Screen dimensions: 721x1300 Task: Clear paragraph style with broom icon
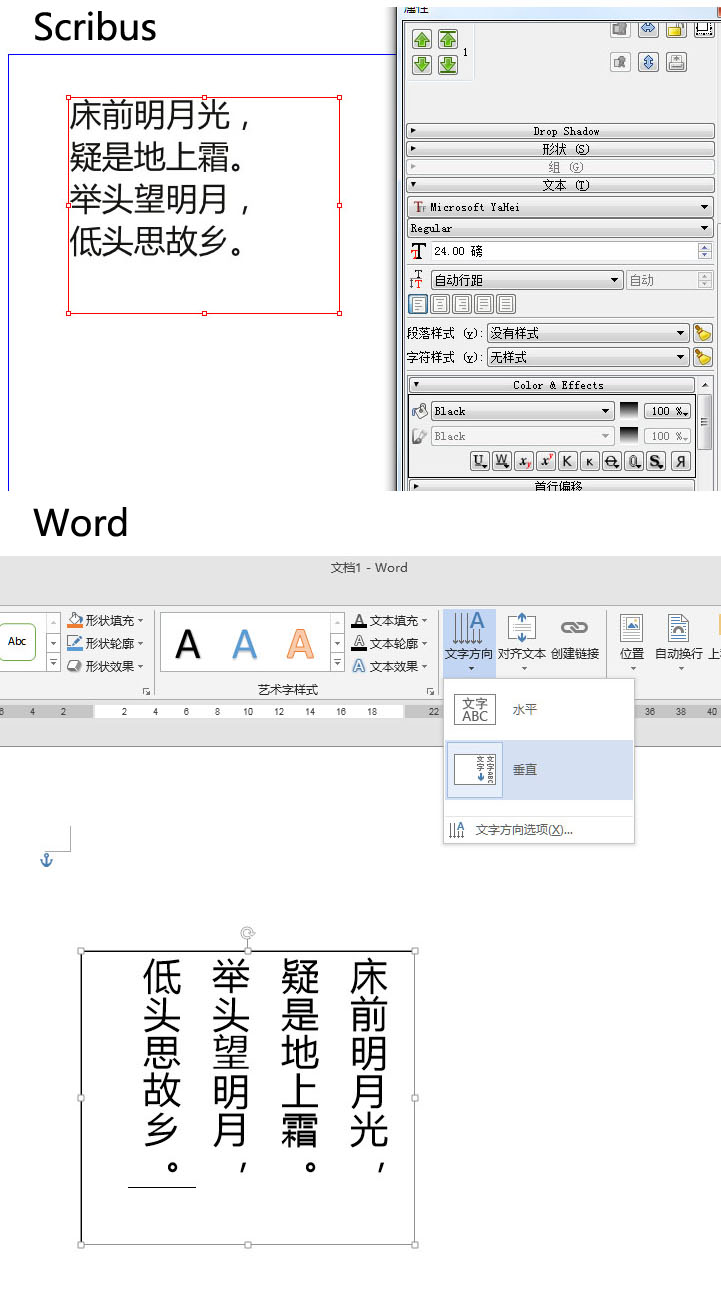pyautogui.click(x=702, y=333)
